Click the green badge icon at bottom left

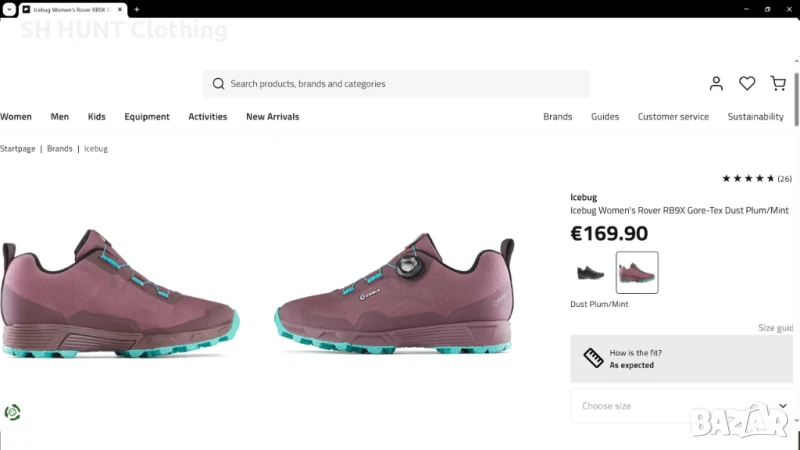pos(13,412)
